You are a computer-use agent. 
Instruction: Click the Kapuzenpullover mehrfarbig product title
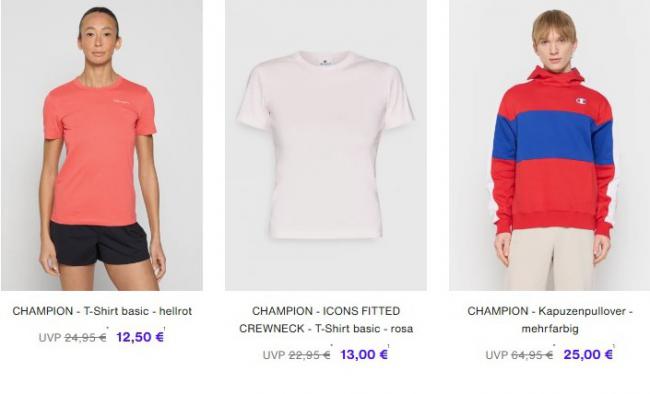(550, 320)
